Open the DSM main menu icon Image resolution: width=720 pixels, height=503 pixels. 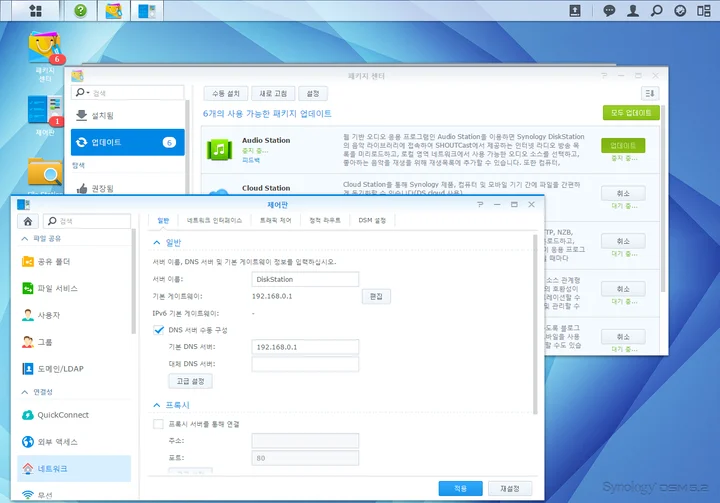[x=36, y=11]
